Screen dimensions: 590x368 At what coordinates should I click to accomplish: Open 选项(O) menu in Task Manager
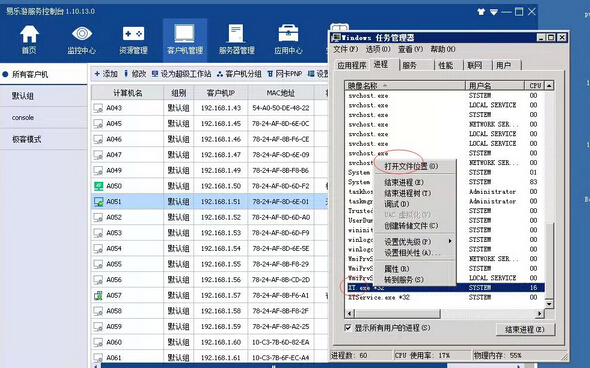378,49
